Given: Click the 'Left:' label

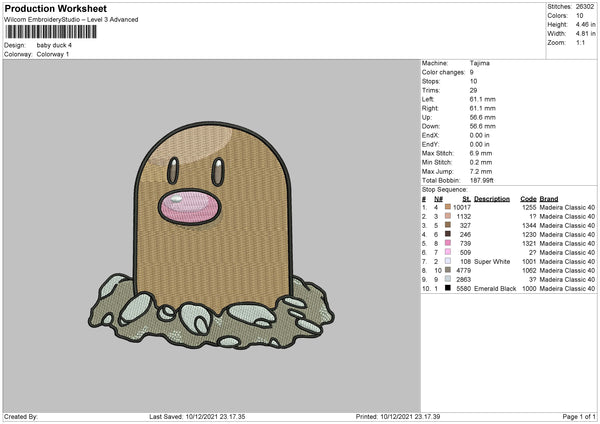Looking at the screenshot, I should (427, 99).
